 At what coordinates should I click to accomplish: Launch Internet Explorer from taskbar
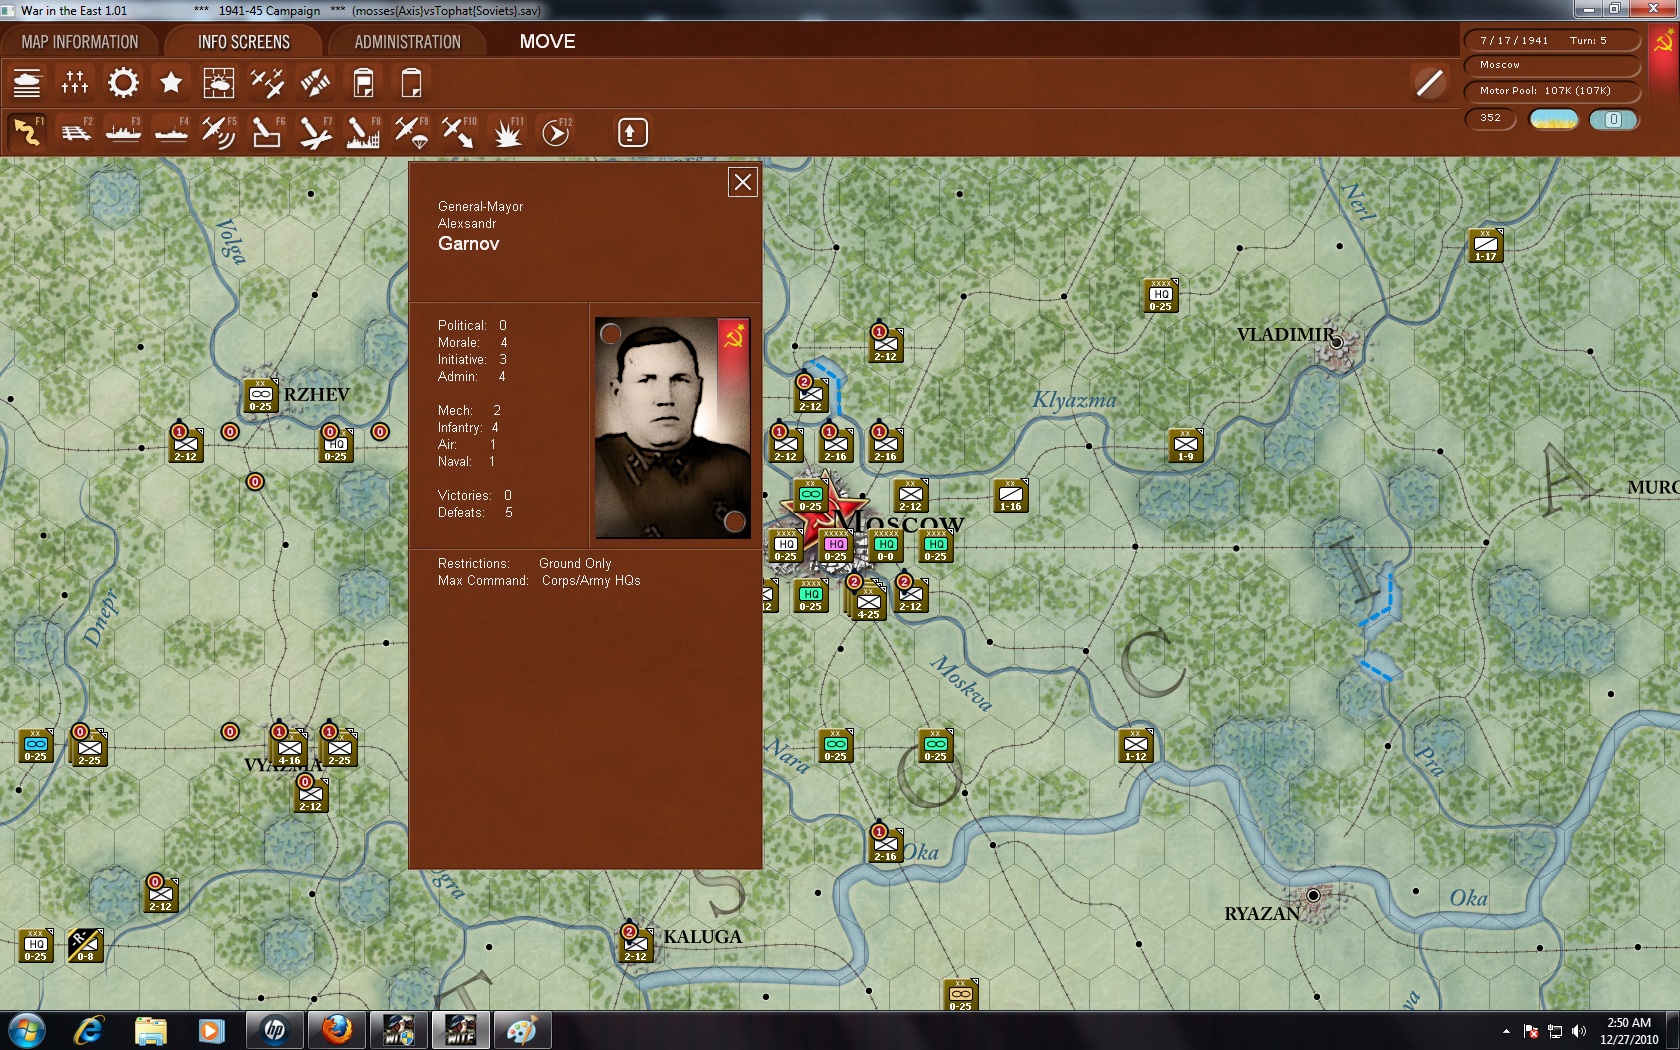tap(88, 1030)
